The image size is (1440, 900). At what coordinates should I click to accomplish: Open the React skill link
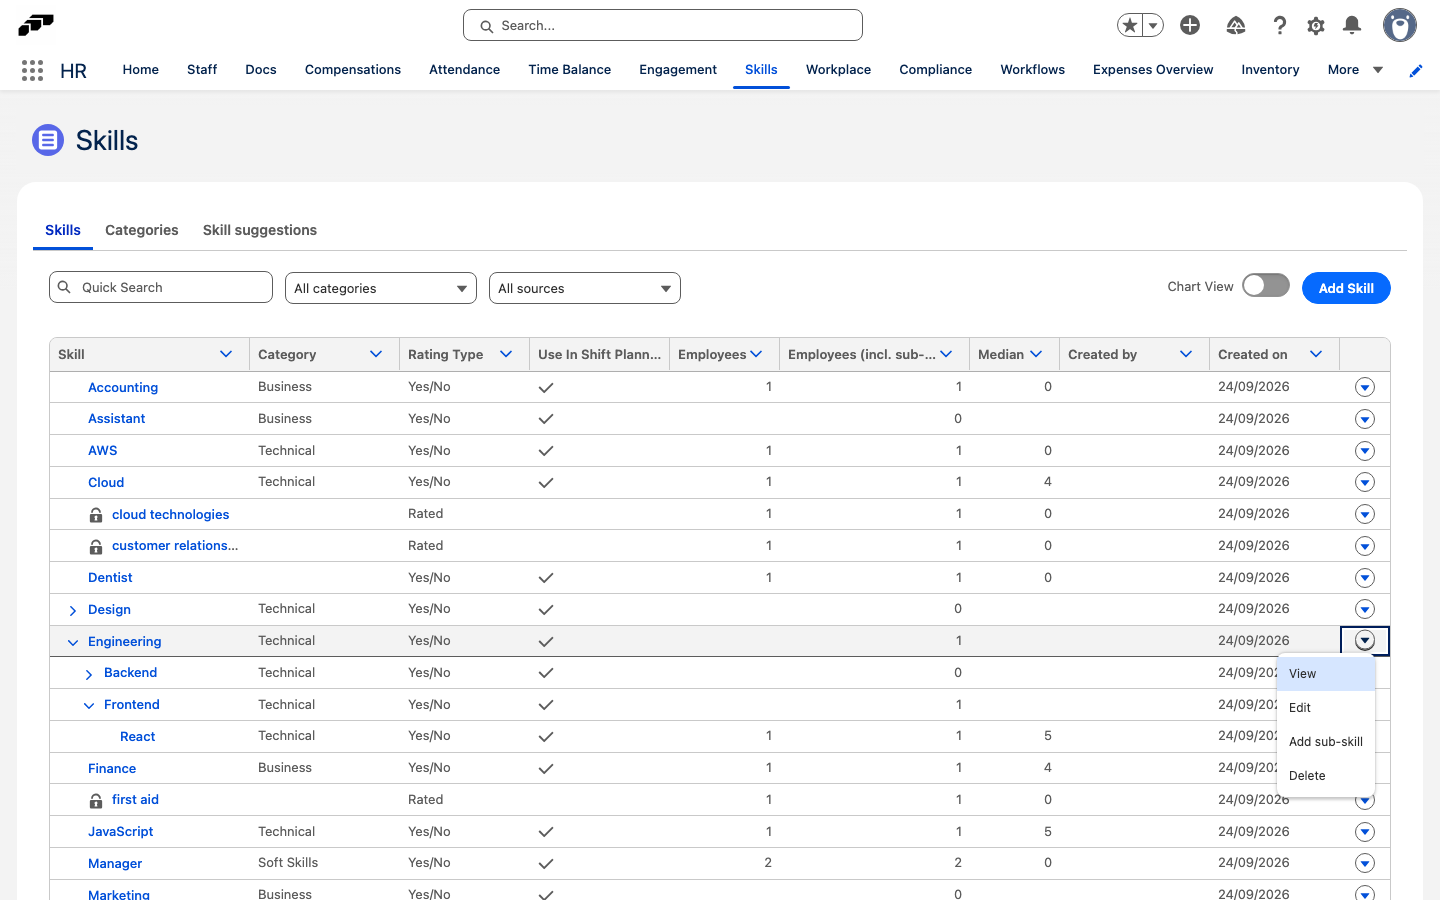point(138,737)
